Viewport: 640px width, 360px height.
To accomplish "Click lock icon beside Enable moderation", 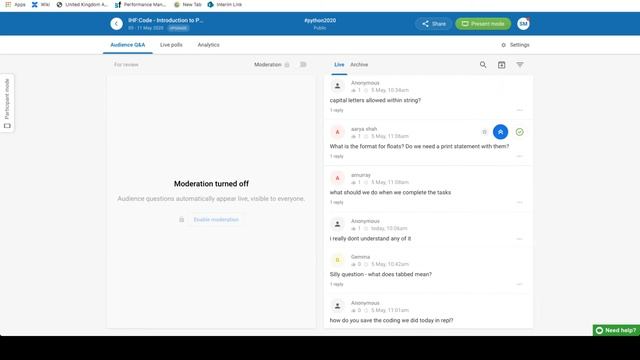I will (x=182, y=220).
